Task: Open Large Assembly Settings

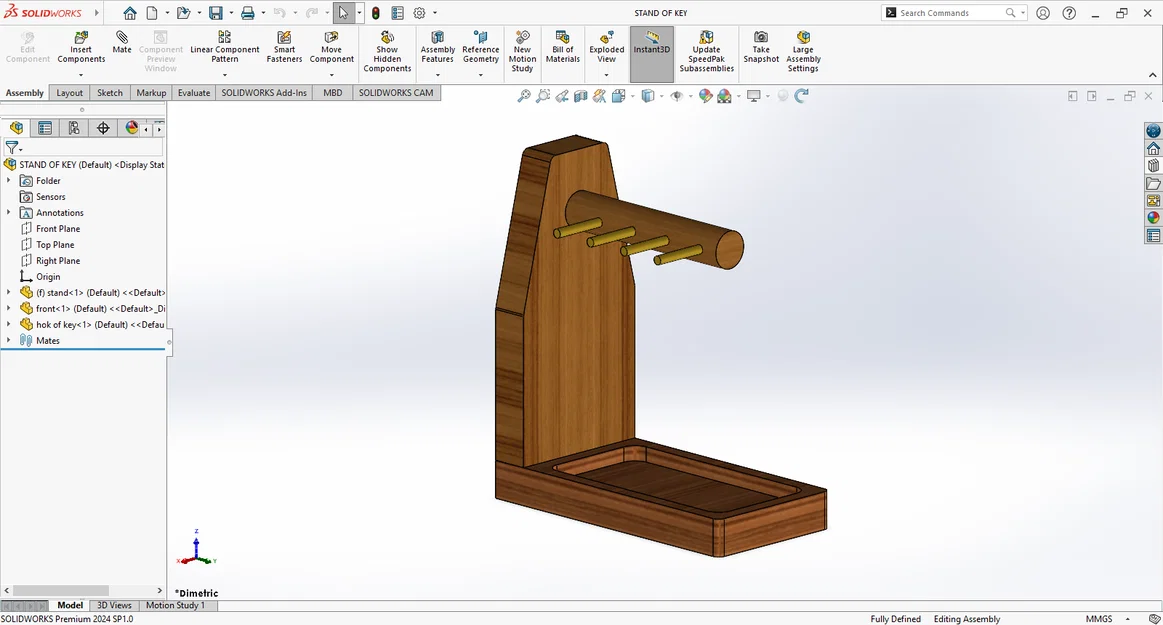Action: click(803, 52)
